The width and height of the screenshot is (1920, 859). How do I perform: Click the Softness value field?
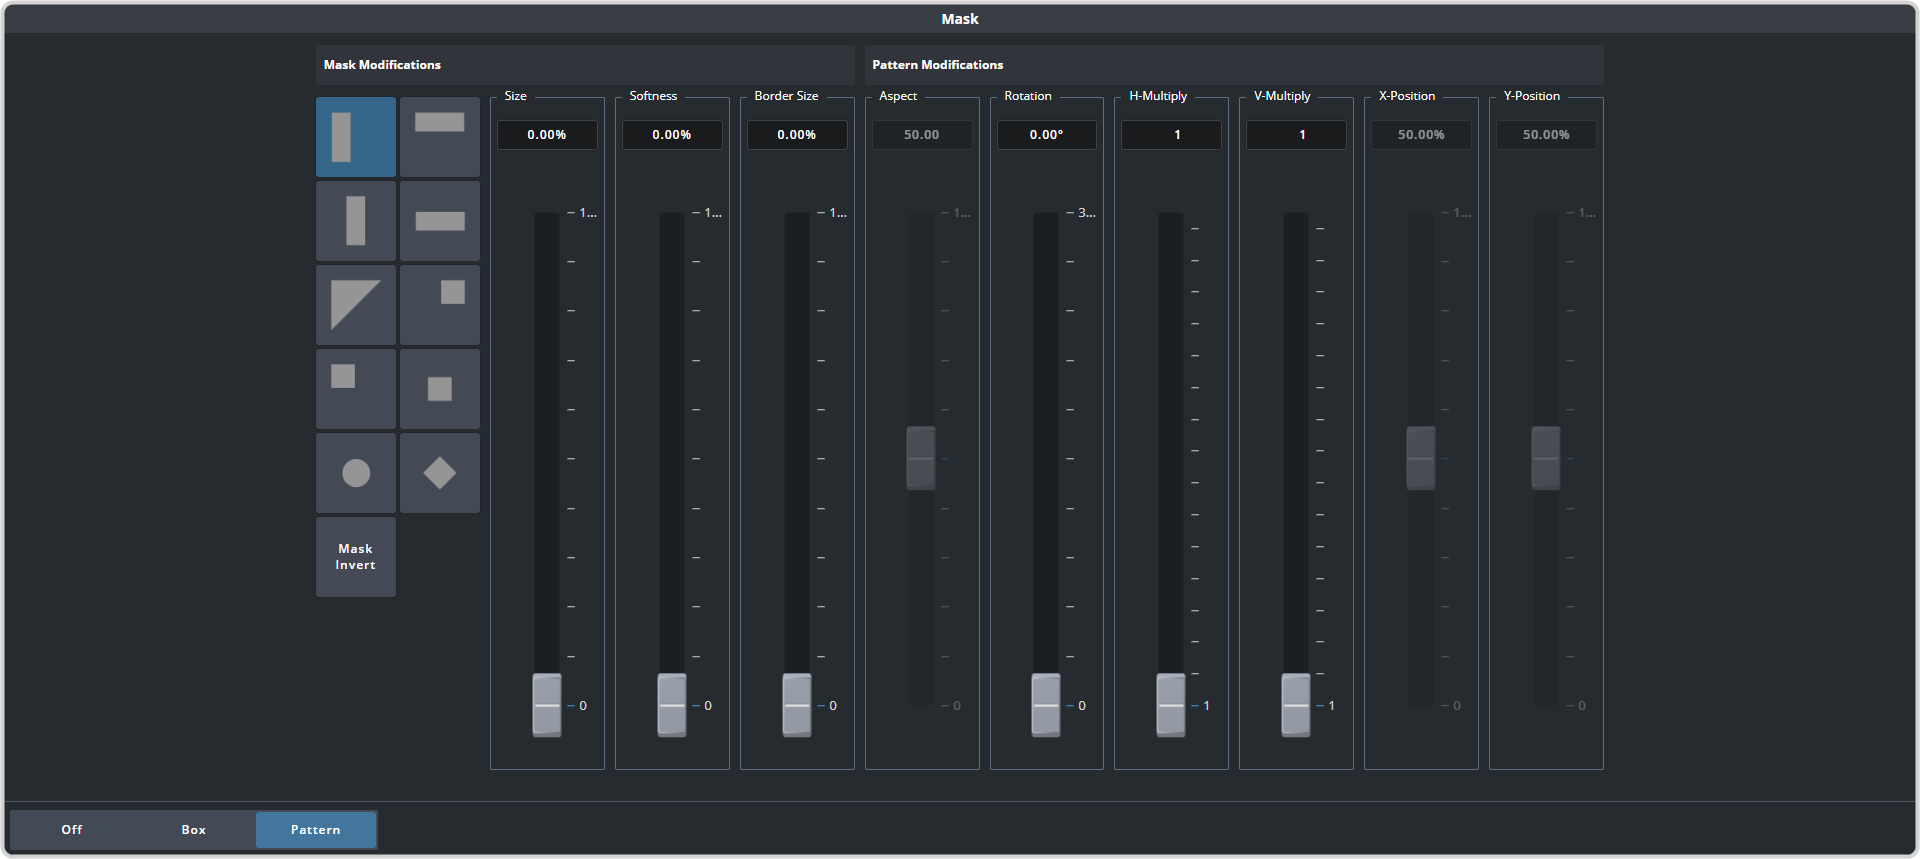672,135
